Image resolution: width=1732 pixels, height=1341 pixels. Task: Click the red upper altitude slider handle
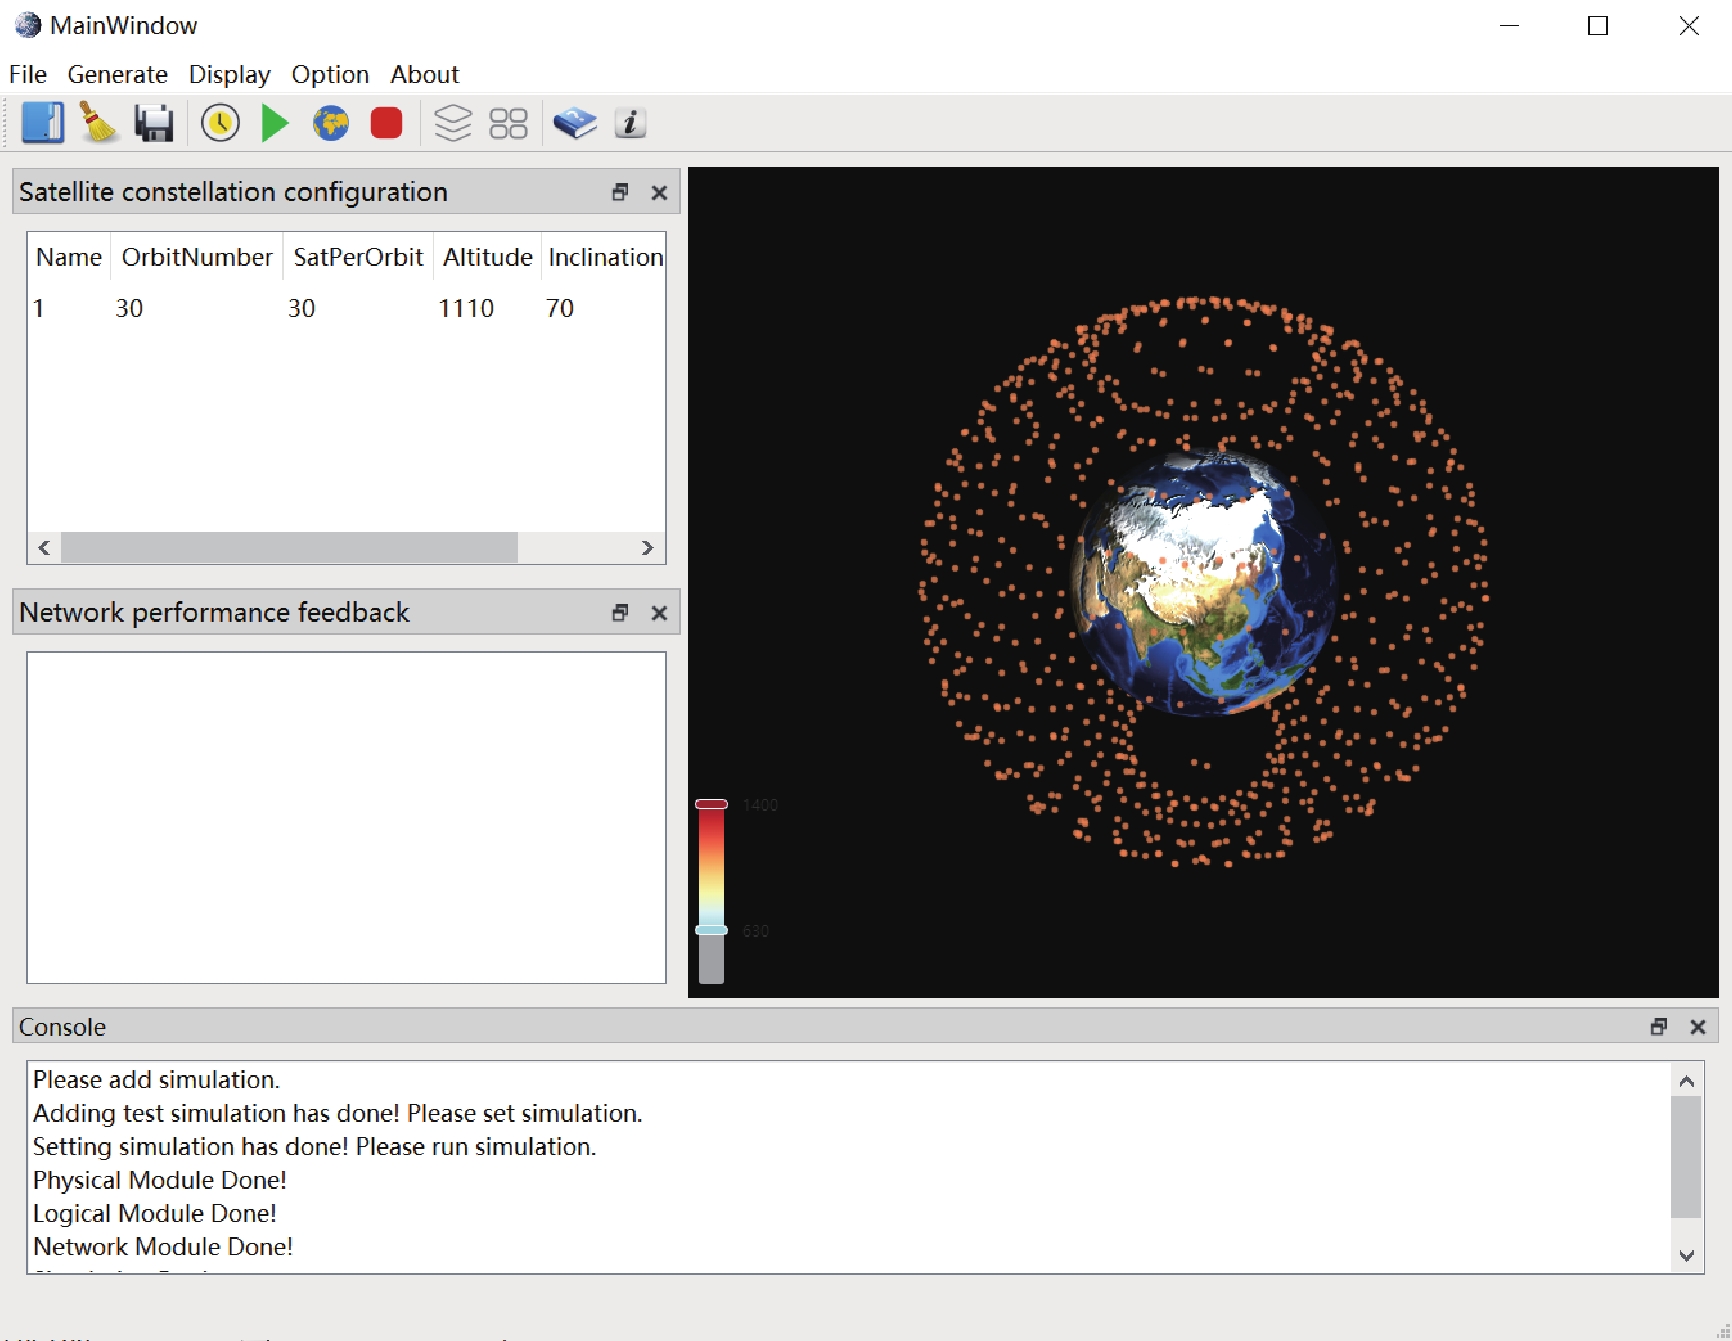711,804
